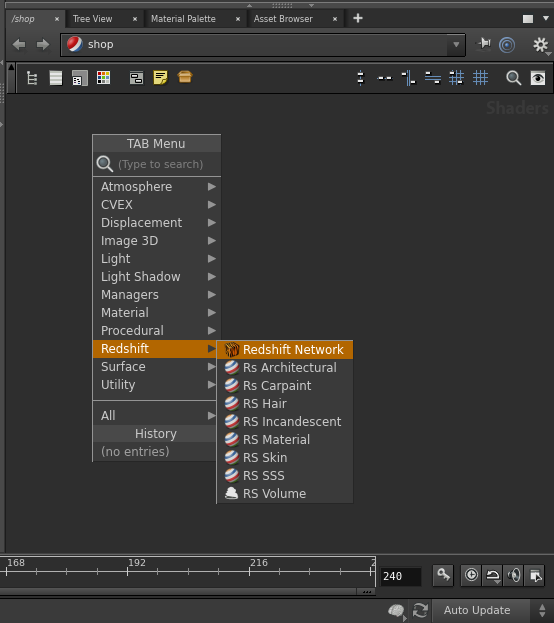The image size is (554, 623).
Task: Expand the Displacement submenu
Action: pyautogui.click(x=157, y=222)
